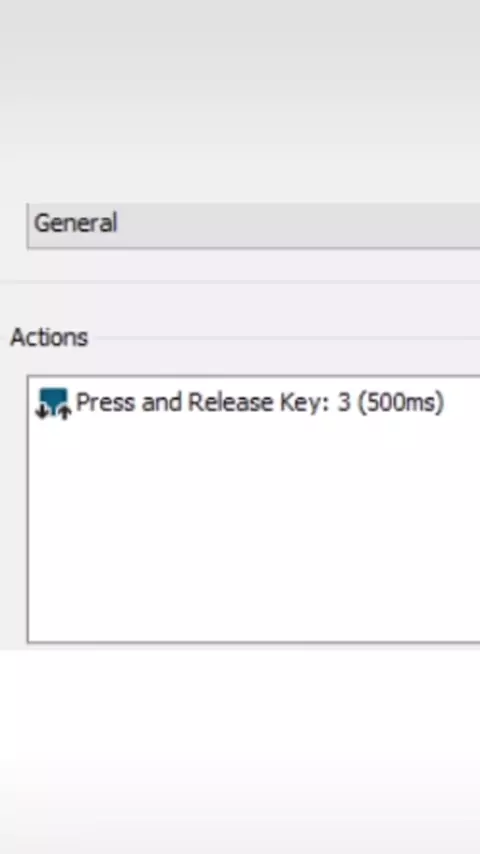The width and height of the screenshot is (480, 854).
Task: Click the key press-release icon in Actions list
Action: pyautogui.click(x=53, y=404)
